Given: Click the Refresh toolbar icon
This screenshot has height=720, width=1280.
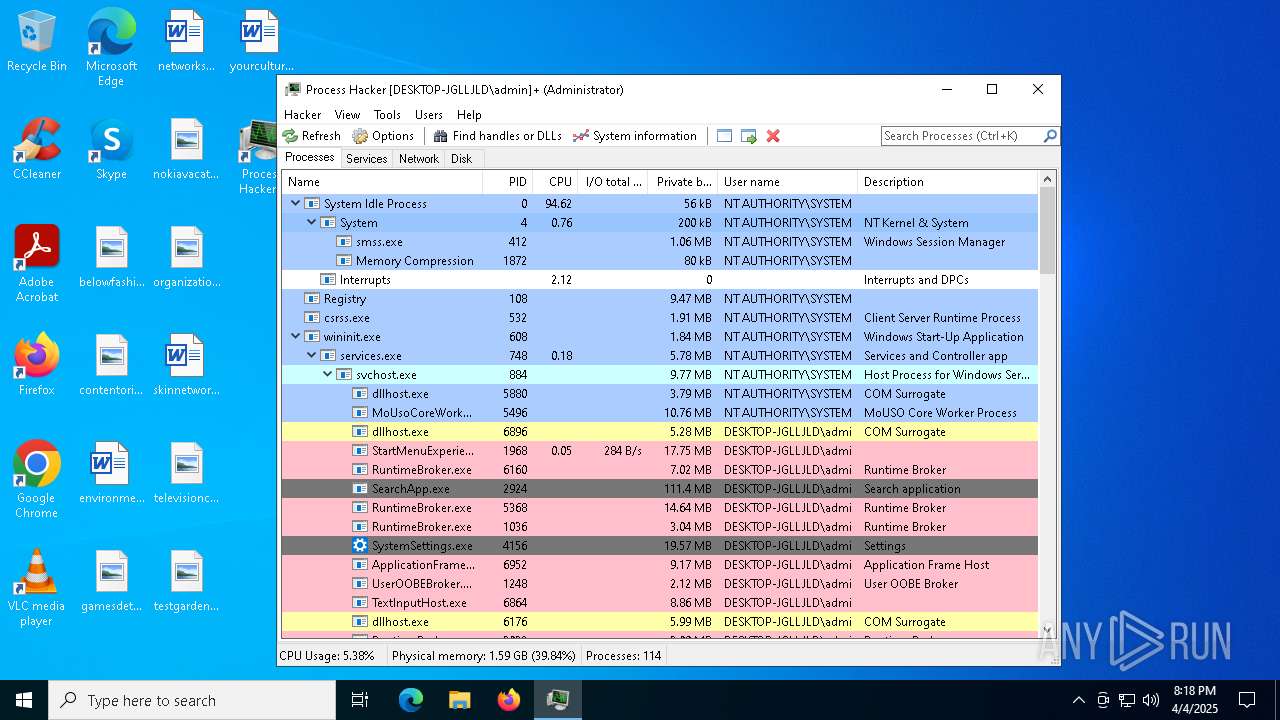Looking at the screenshot, I should point(290,136).
